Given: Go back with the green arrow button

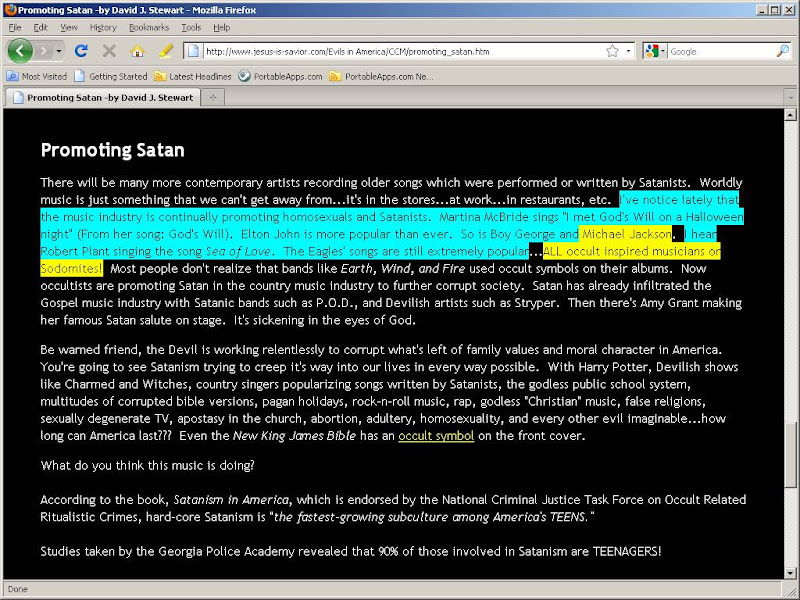Looking at the screenshot, I should [20, 51].
